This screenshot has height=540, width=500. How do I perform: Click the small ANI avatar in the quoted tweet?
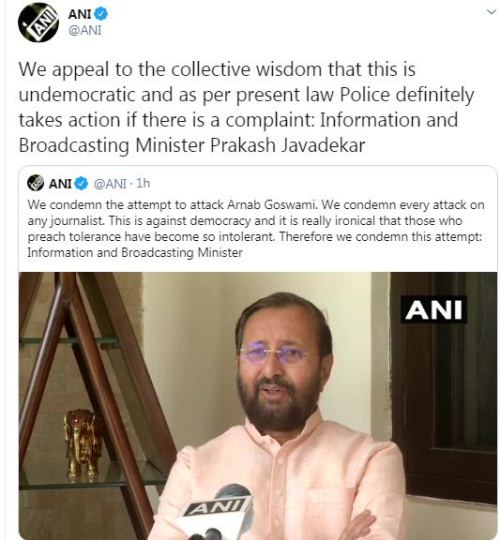coord(35,183)
